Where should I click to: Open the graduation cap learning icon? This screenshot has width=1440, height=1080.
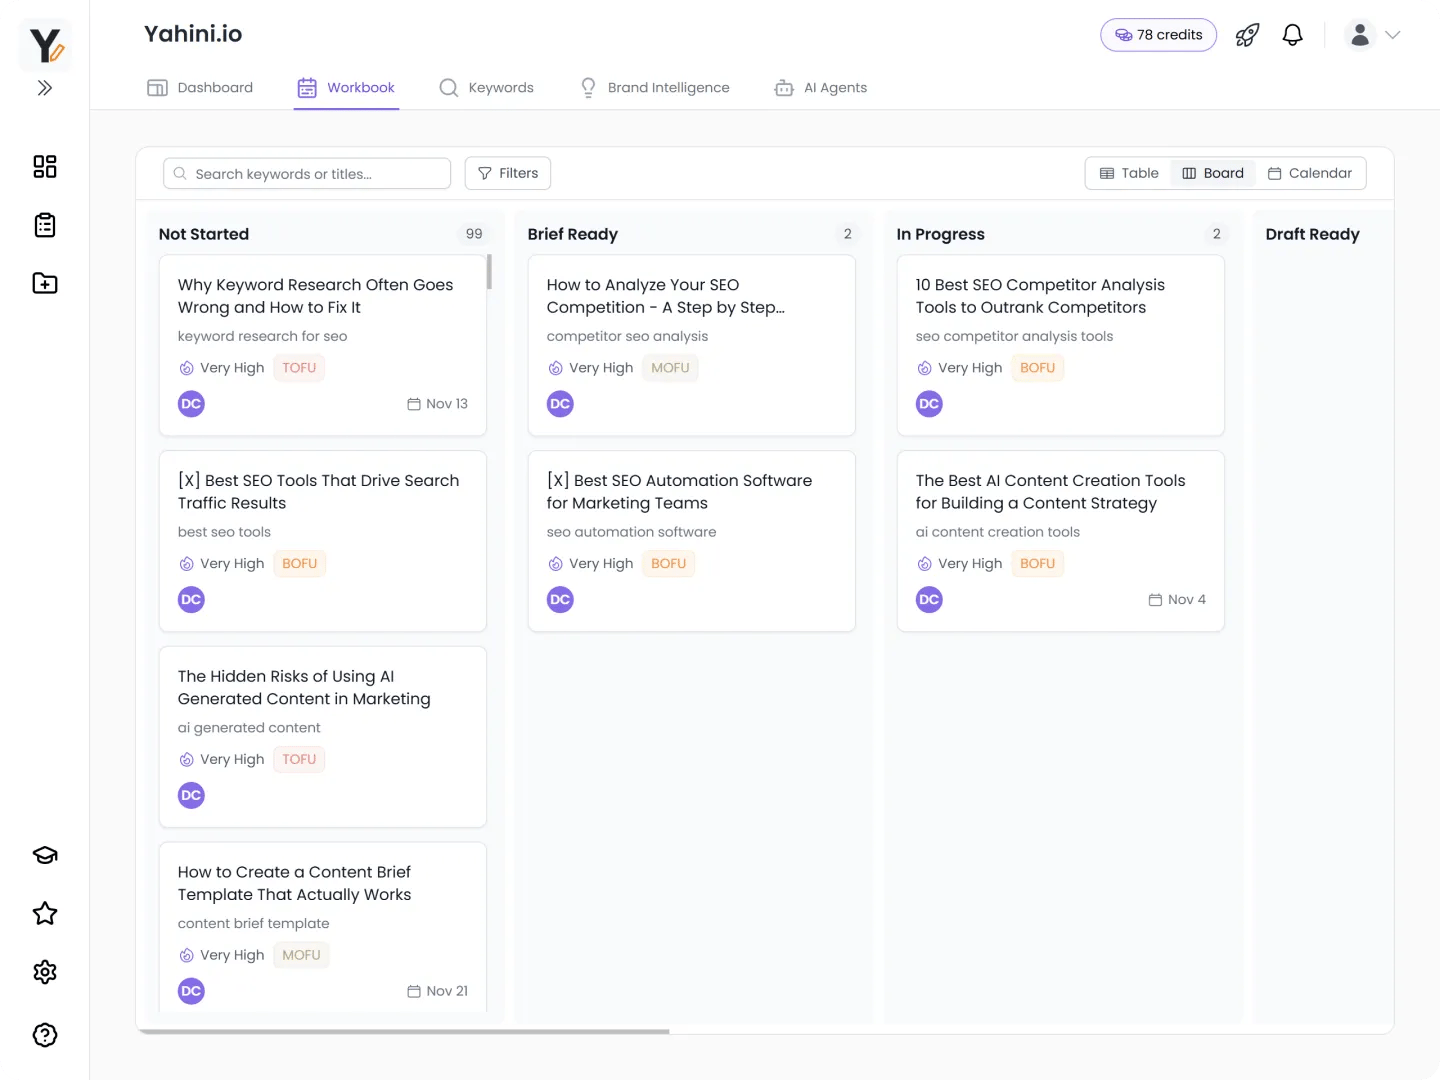click(x=44, y=855)
